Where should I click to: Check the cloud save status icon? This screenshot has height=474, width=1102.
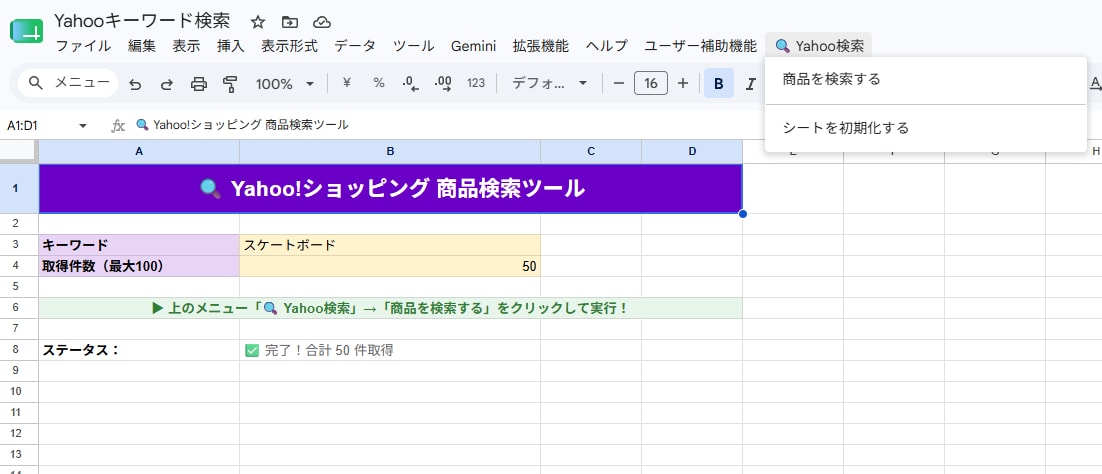pos(322,22)
